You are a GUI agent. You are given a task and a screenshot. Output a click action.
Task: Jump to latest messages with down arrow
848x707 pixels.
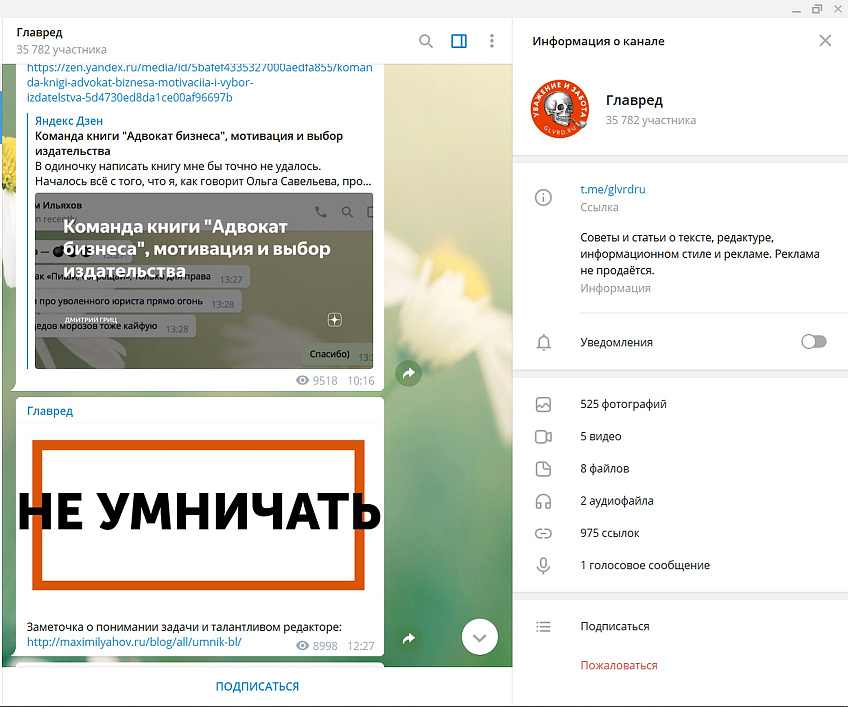[x=480, y=637]
